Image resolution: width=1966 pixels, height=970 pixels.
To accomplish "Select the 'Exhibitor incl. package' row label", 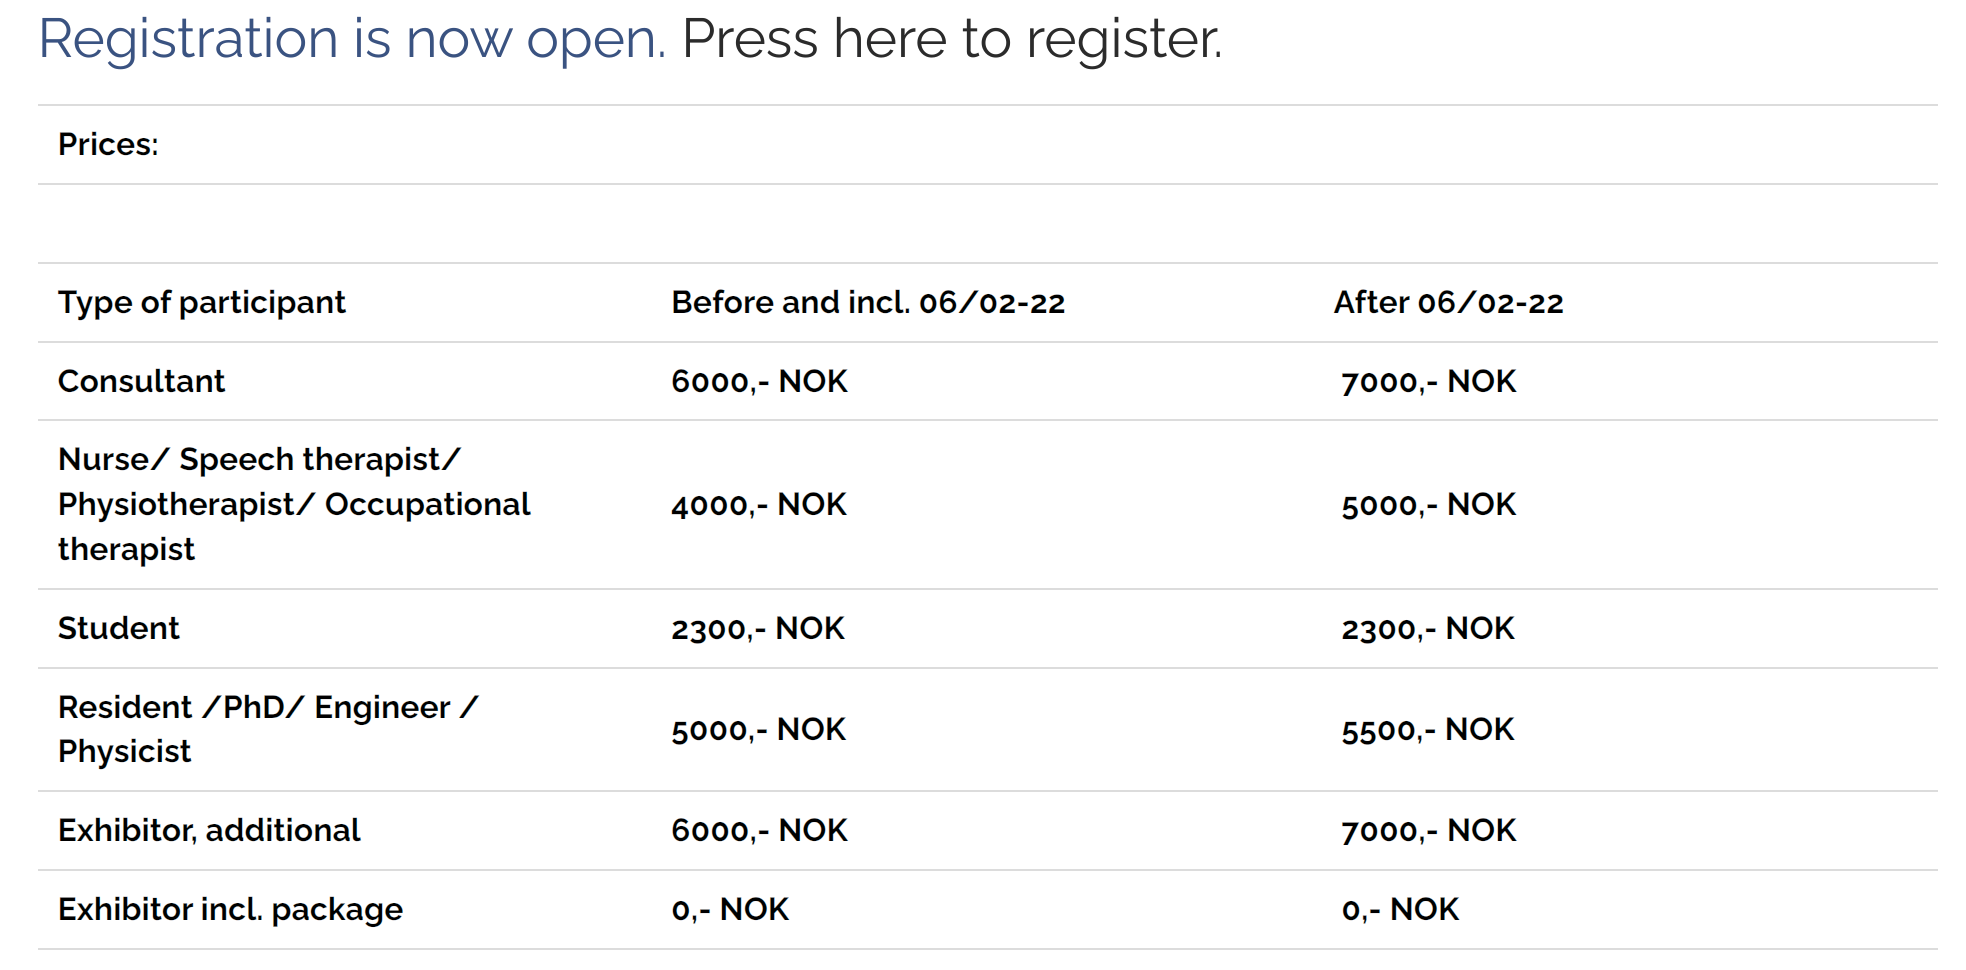I will [x=230, y=909].
